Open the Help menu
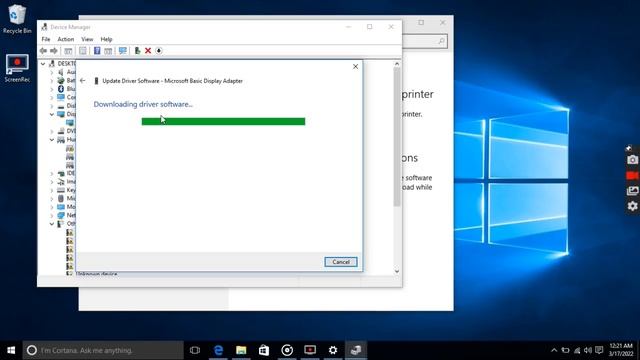 (106, 39)
